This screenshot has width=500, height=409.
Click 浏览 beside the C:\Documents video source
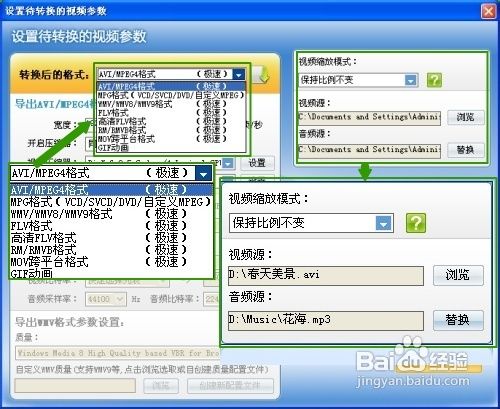[x=466, y=118]
